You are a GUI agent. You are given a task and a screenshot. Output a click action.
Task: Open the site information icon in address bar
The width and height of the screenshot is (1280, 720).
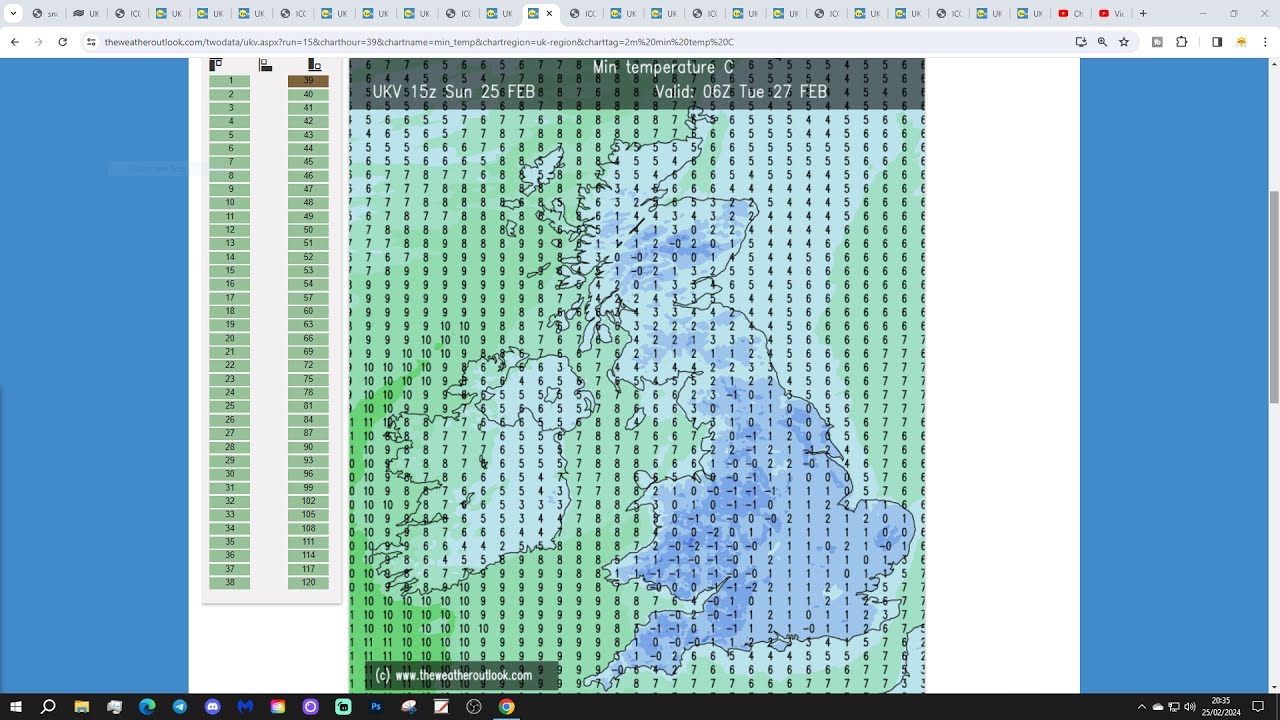[91, 42]
